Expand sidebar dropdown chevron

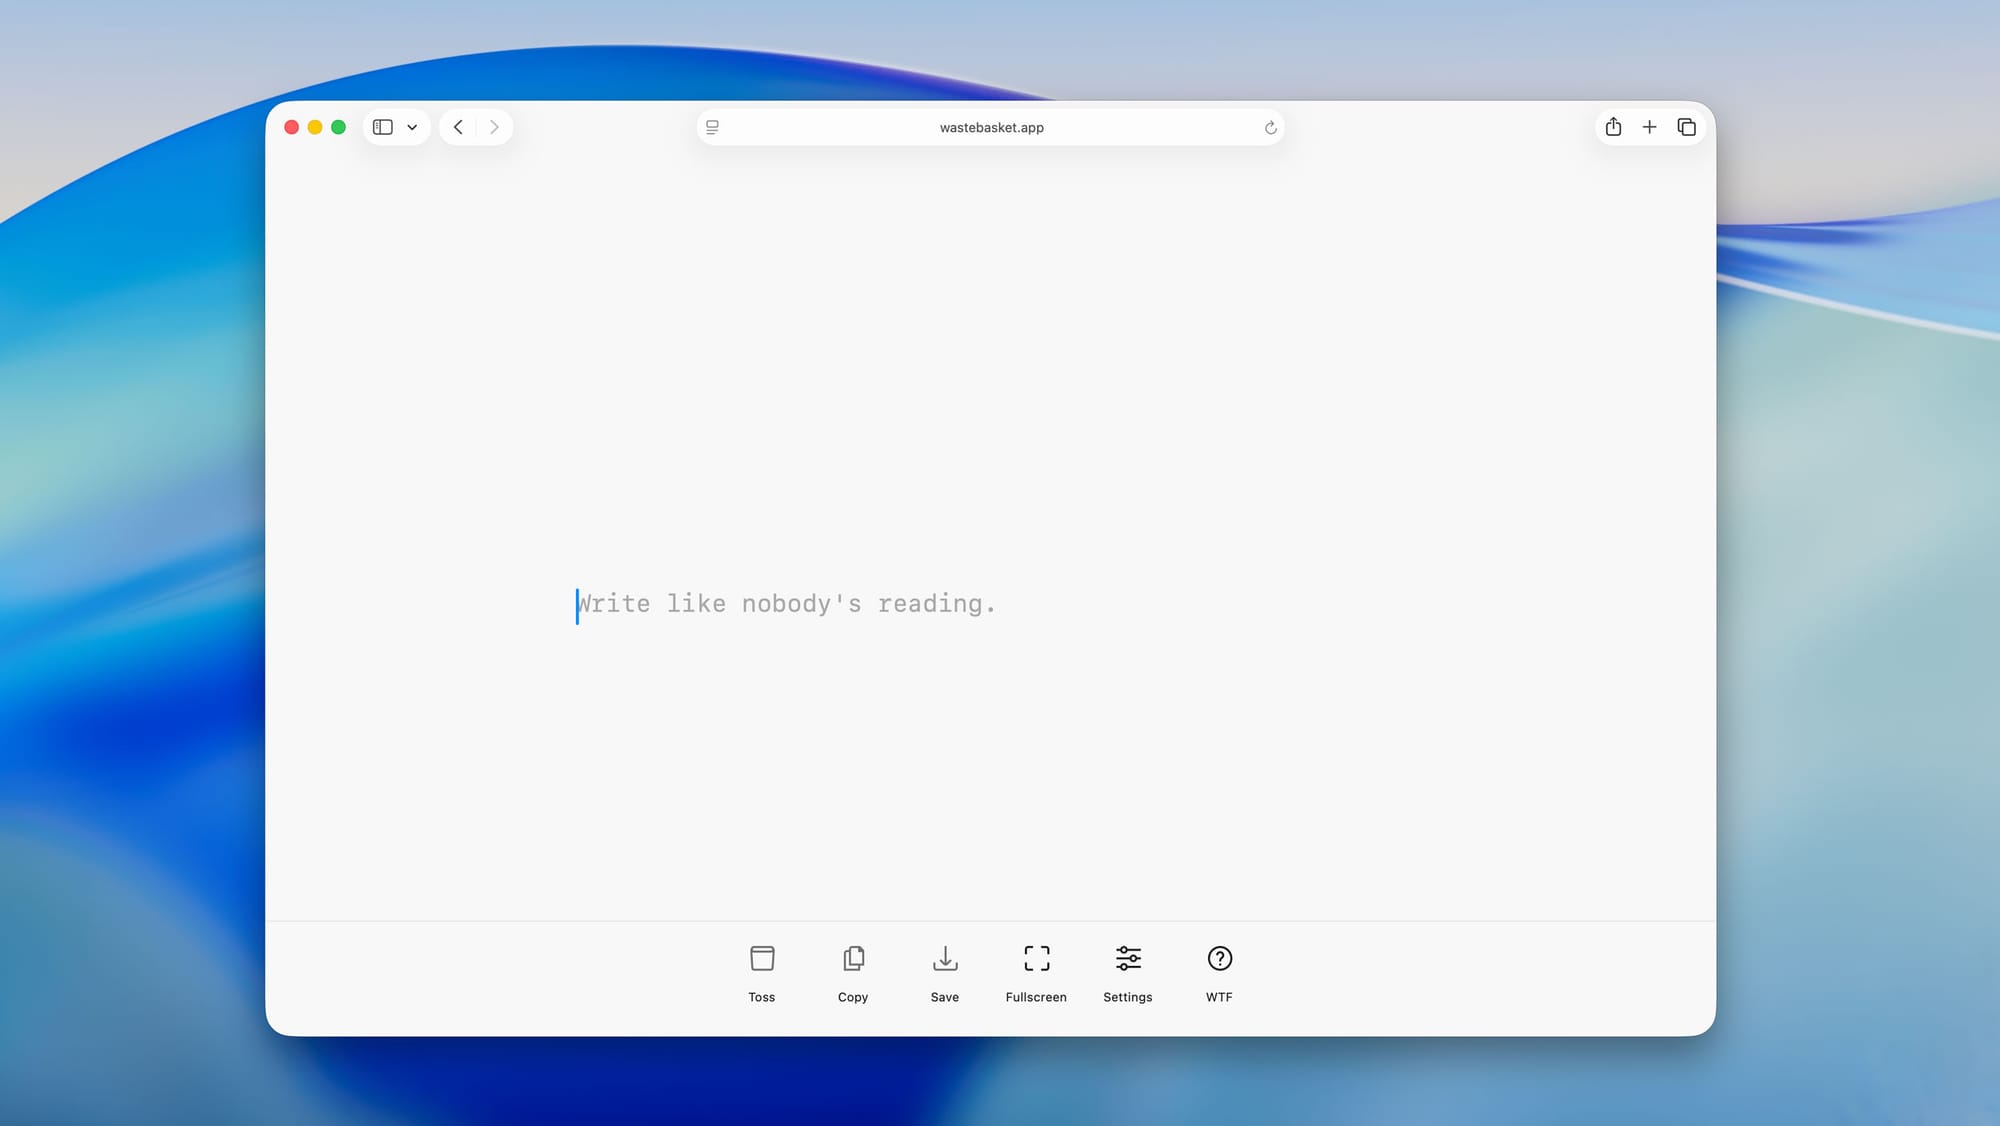click(412, 127)
